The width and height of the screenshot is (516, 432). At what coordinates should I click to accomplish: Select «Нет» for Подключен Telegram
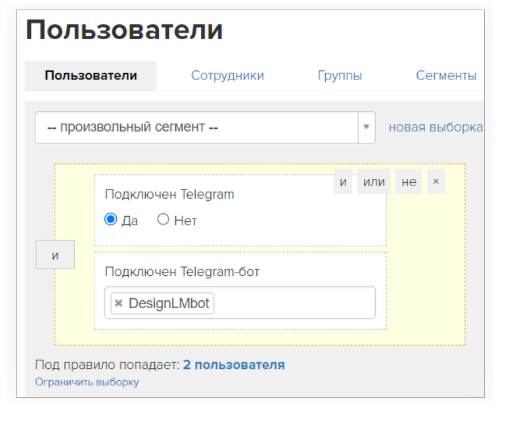[163, 219]
